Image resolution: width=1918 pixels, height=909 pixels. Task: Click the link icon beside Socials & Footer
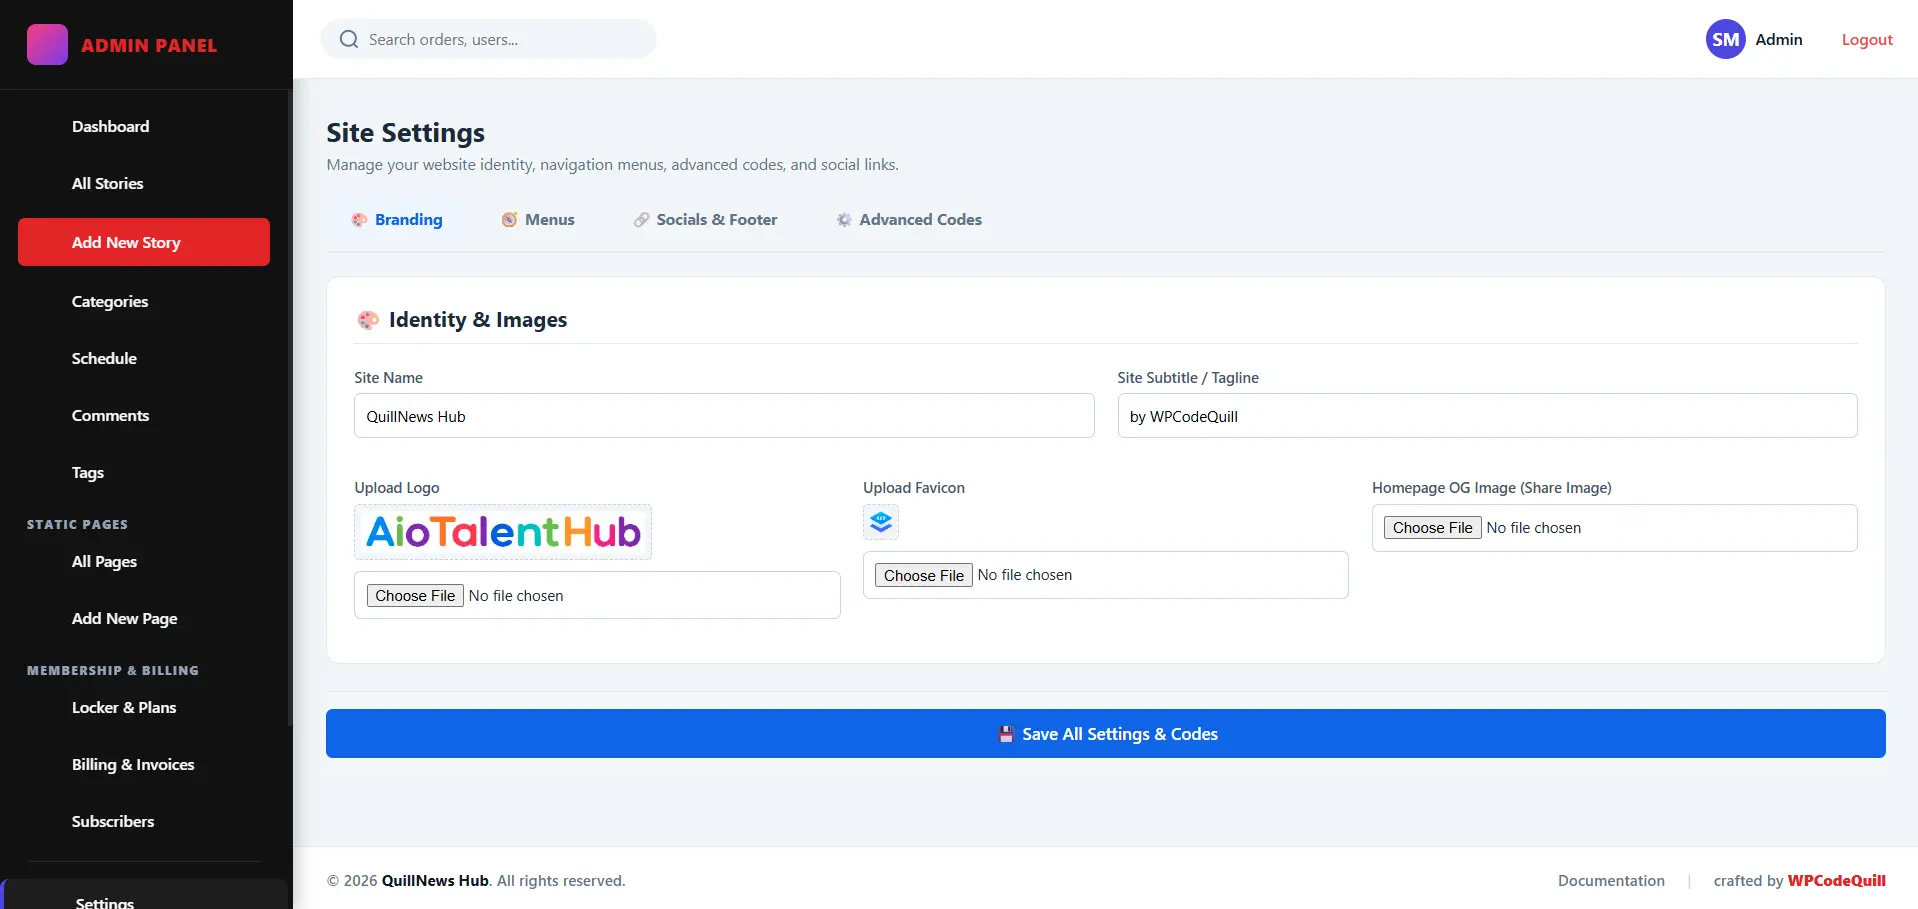coord(641,220)
